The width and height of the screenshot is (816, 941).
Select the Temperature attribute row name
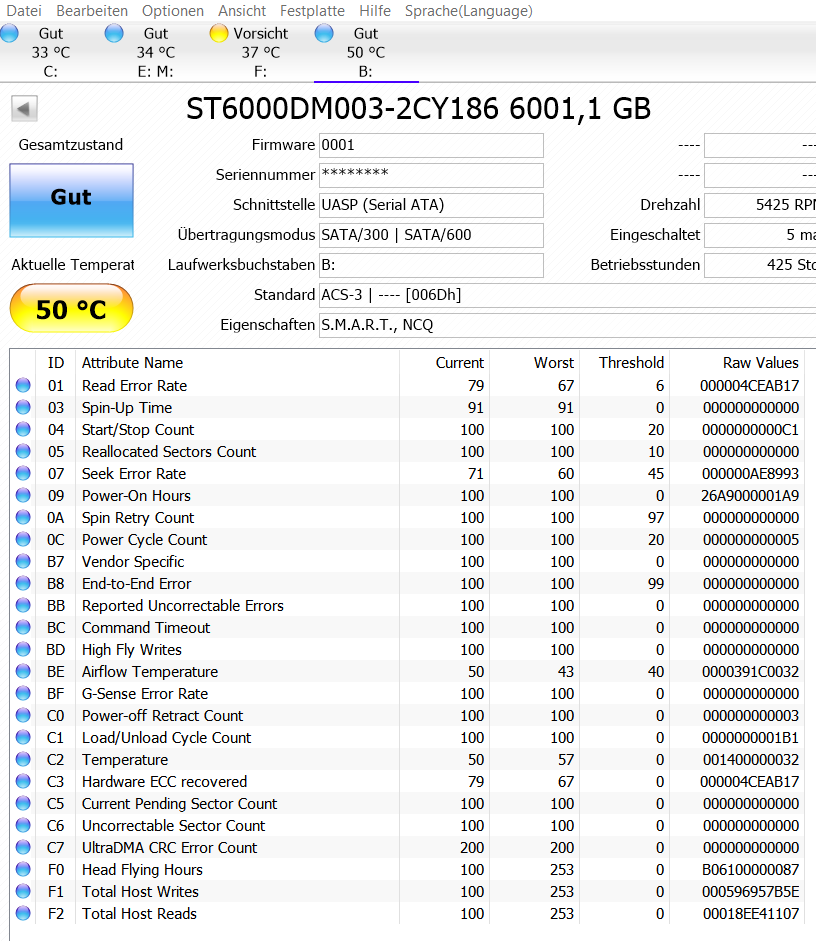tap(125, 760)
